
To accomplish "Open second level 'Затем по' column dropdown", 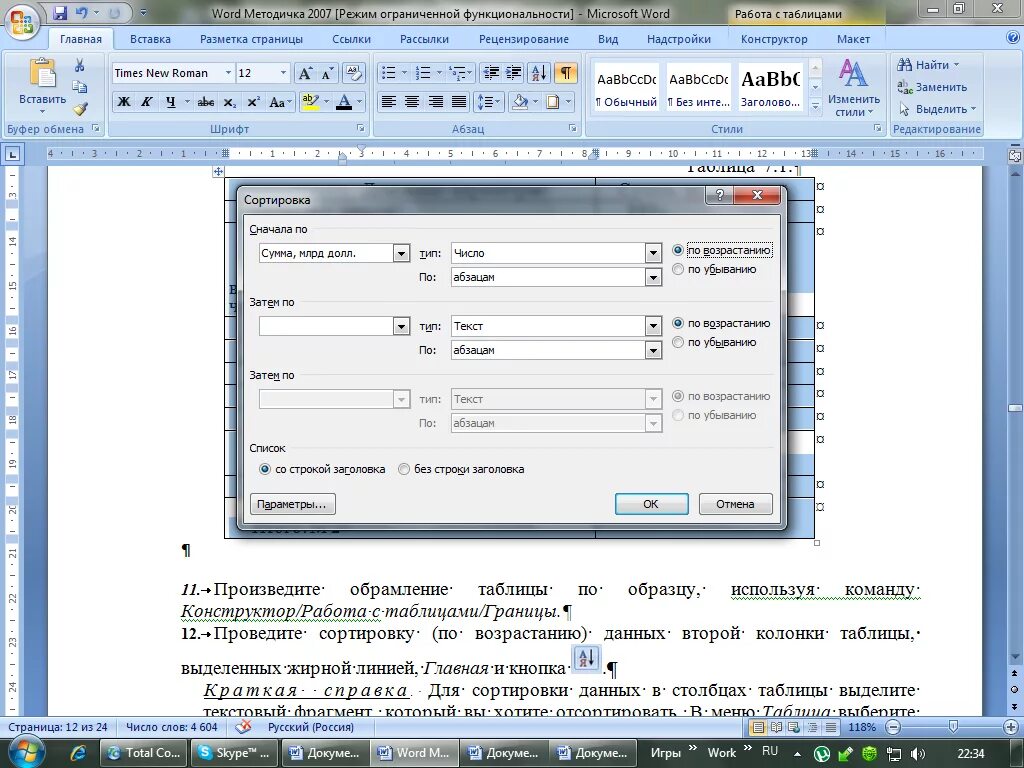I will 402,326.
